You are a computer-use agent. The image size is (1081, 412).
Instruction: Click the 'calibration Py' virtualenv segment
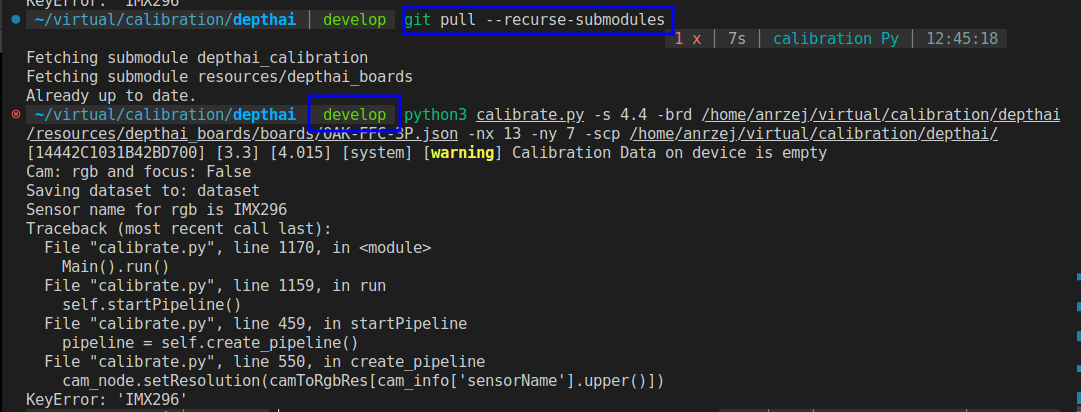point(835,38)
